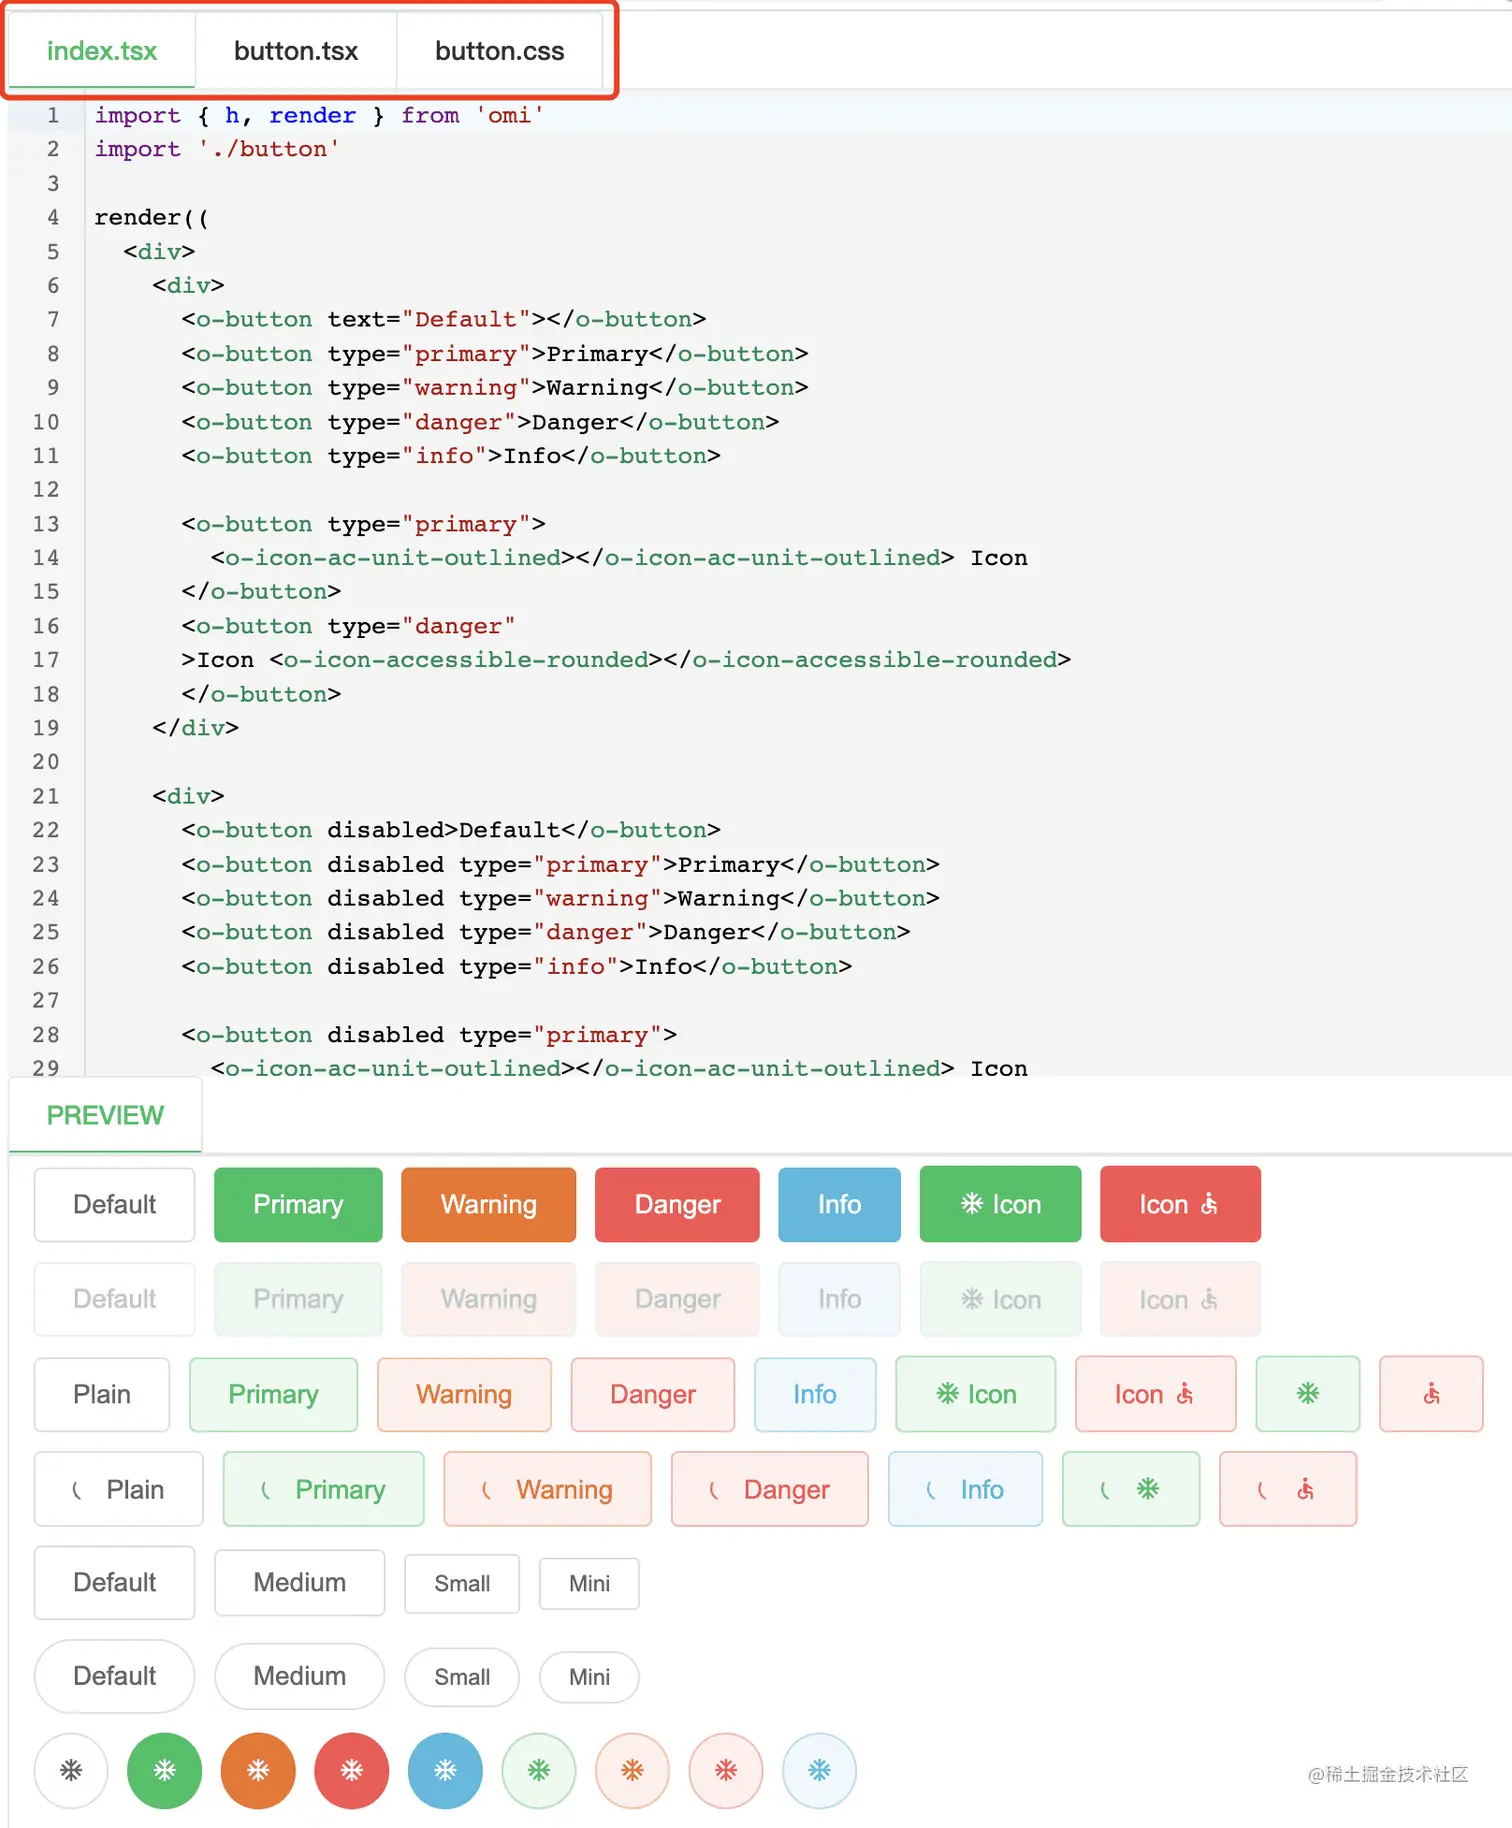The image size is (1512, 1828).
Task: Click the red Icon accessibility button, first row
Action: (x=1180, y=1204)
